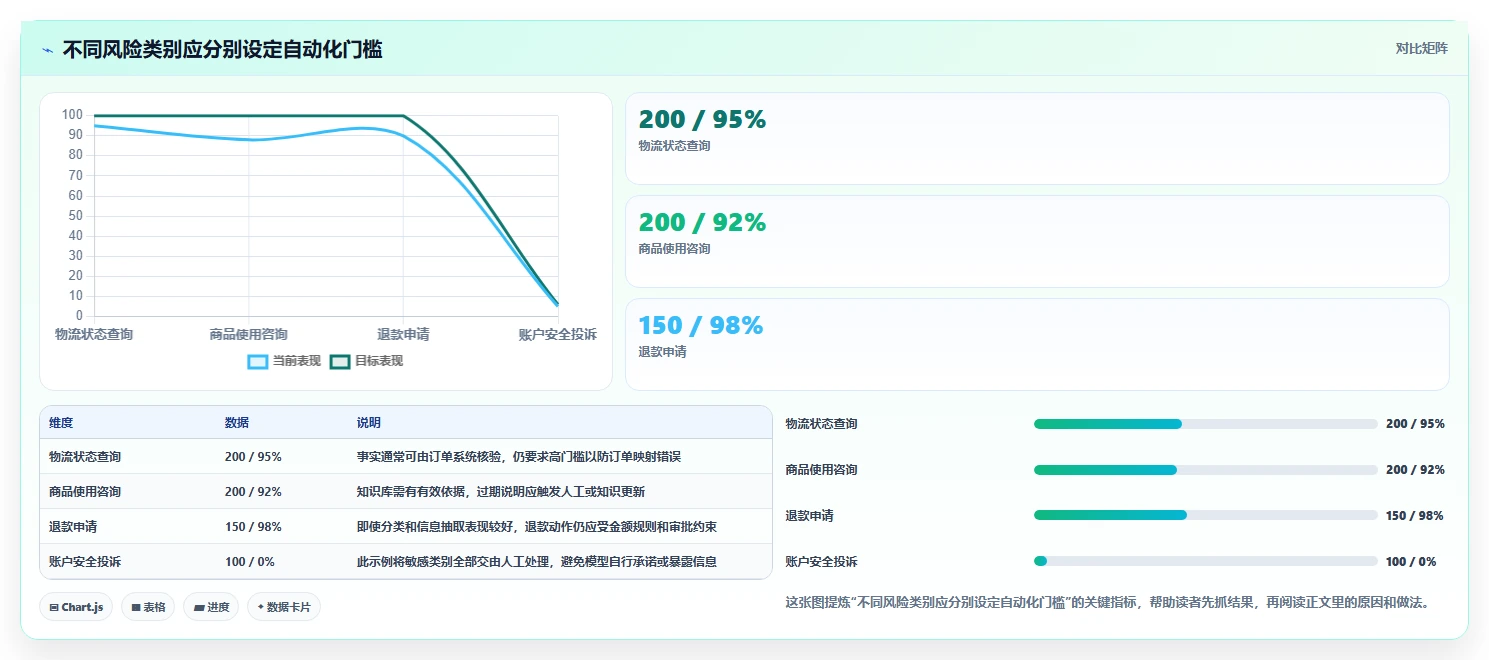Screen dimensions: 1489x660
Task: Click the 商品使用咨询 x-axis label on the chart
Action: 249,334
